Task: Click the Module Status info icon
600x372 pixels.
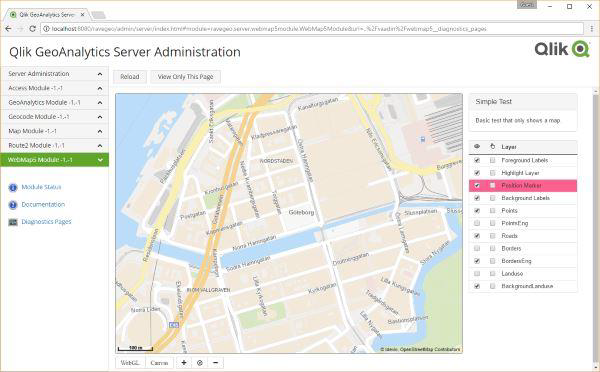Action: 13,188
